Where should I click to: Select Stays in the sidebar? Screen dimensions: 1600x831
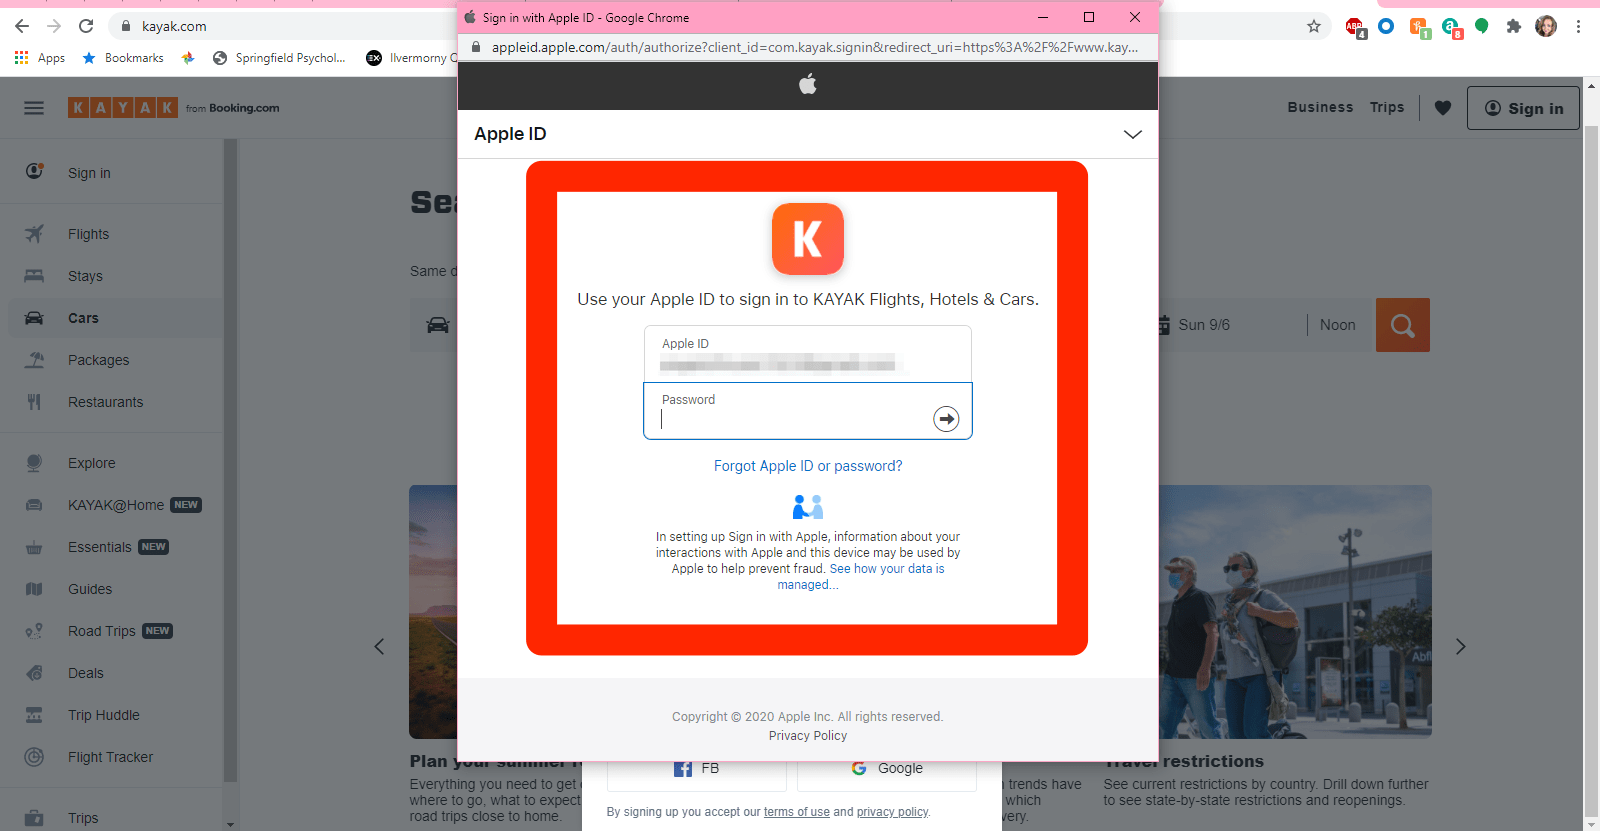(x=112, y=276)
